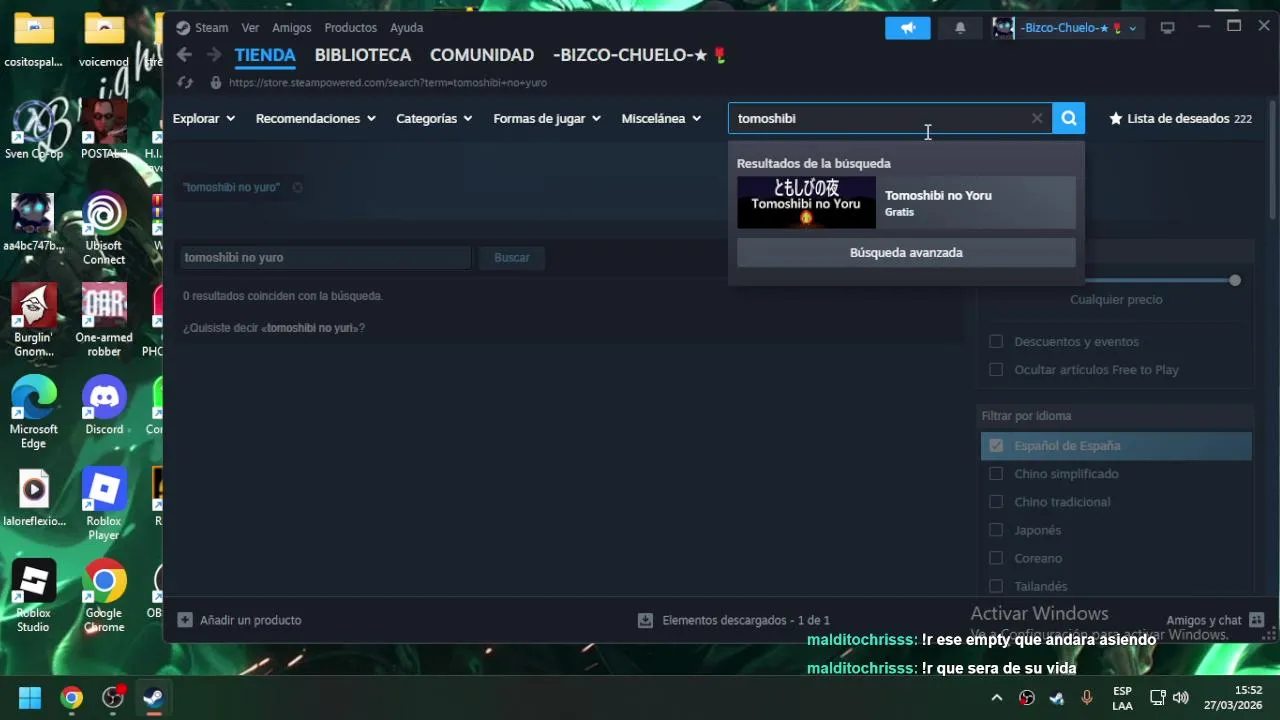The image size is (1280, 720).
Task: Click the Búsqueda avanzada button
Action: [x=906, y=253]
